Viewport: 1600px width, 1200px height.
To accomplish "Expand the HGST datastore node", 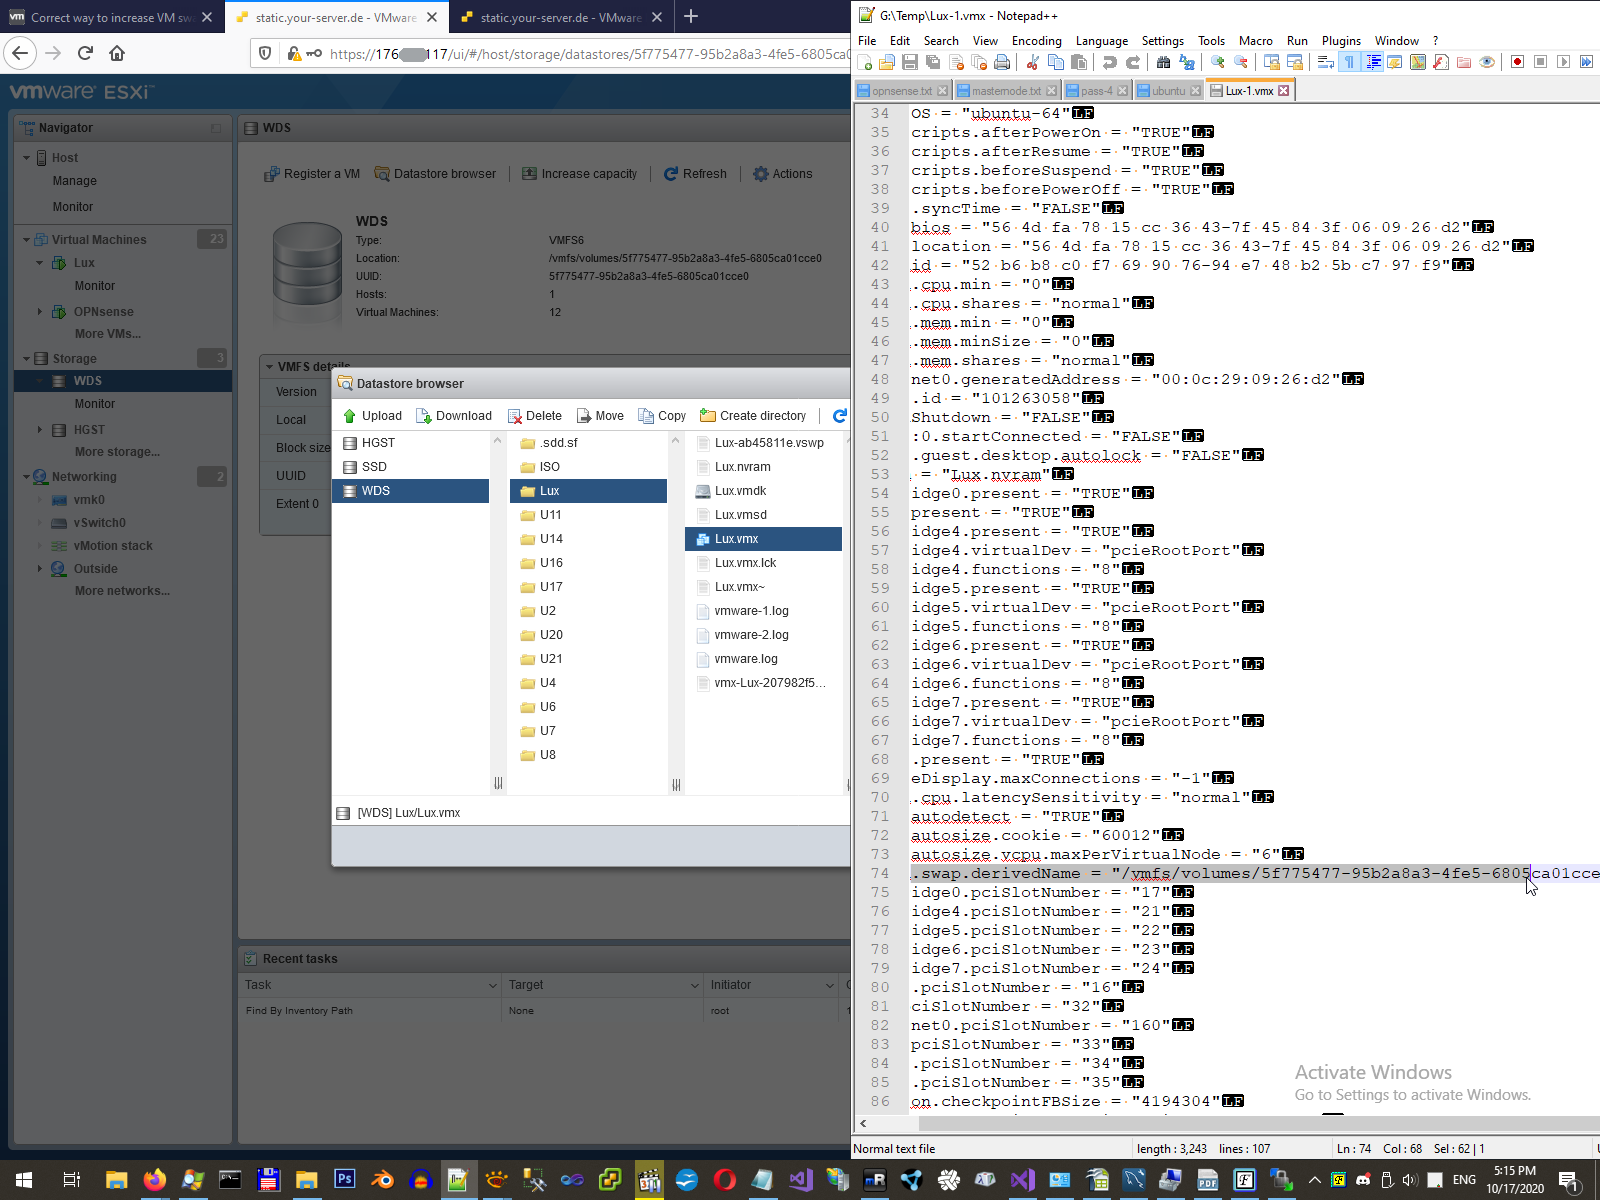I will click(x=40, y=430).
